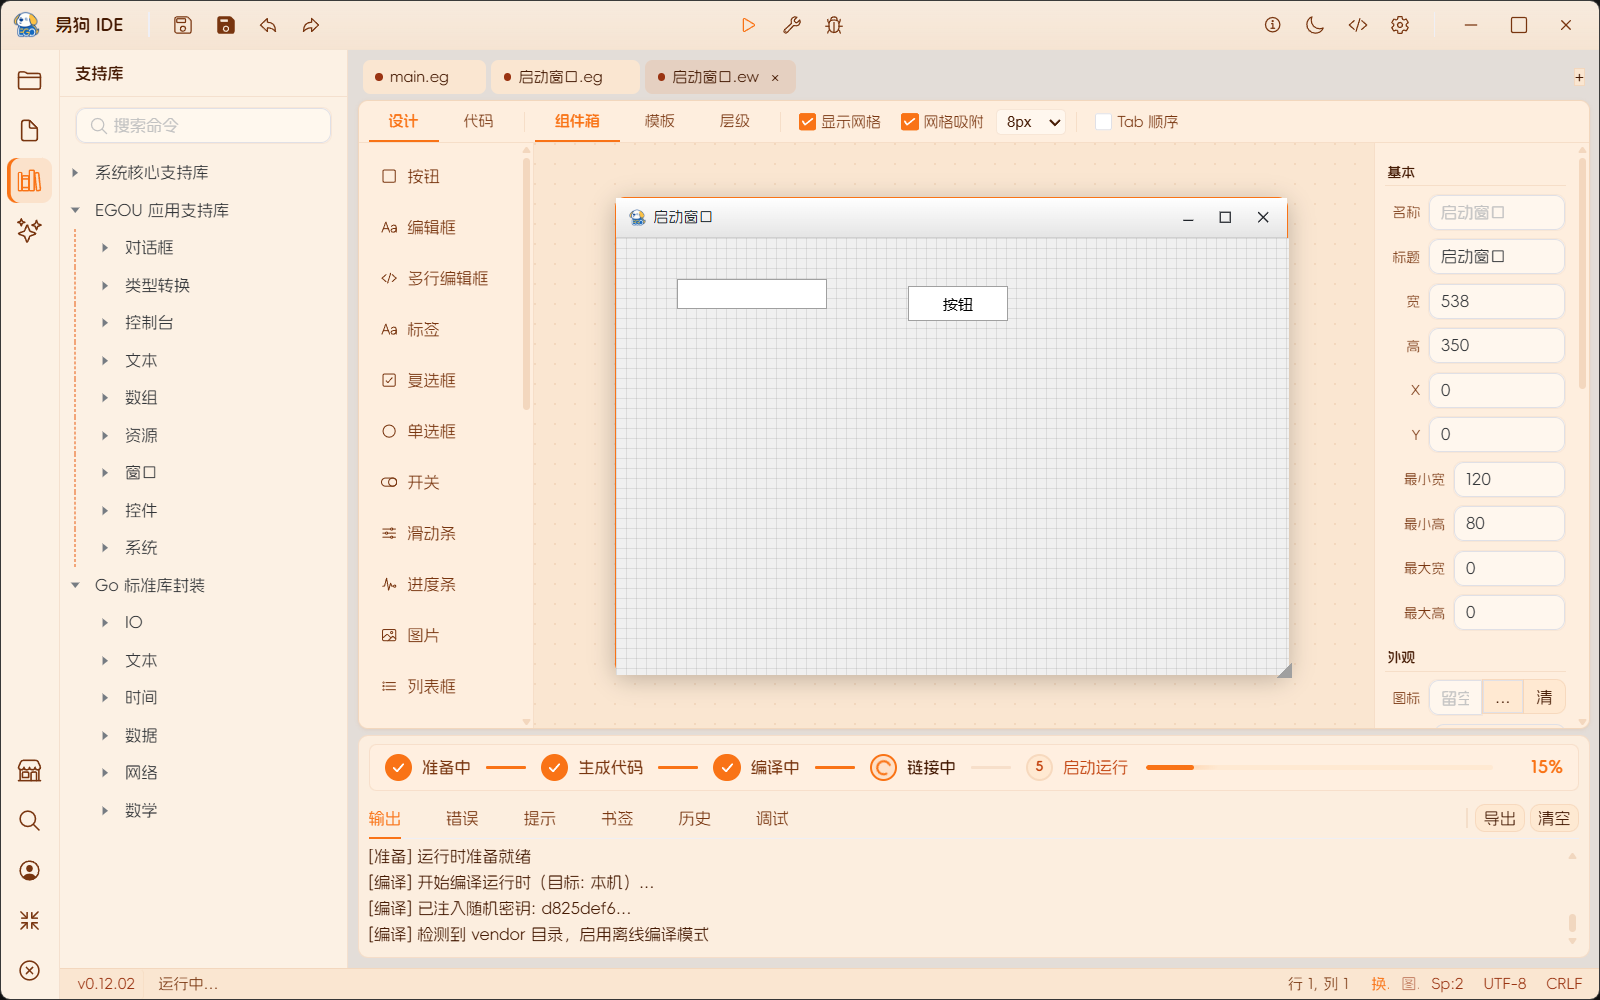Collapse Go 标准库封装 node

pos(75,585)
